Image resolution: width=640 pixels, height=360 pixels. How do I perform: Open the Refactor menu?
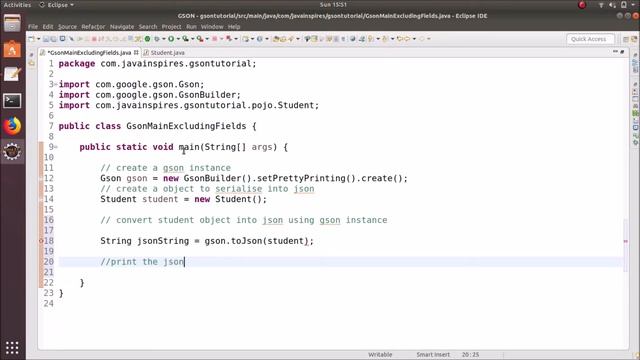pos(93,27)
